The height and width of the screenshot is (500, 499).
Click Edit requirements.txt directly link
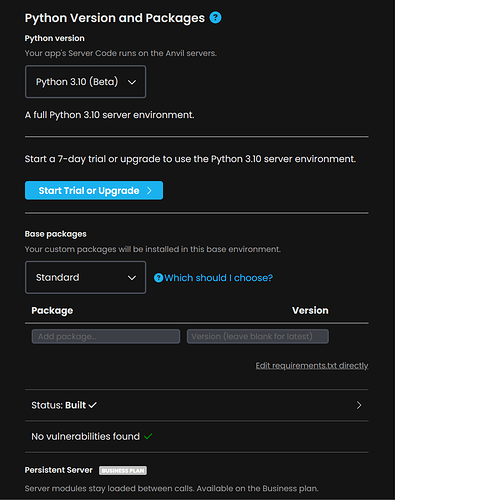312,366
